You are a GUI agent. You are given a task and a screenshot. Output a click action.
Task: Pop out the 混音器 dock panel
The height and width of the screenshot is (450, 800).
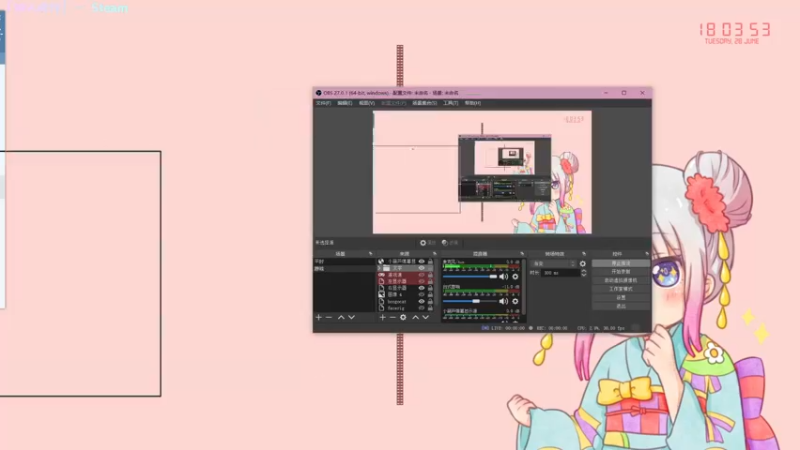[x=522, y=254]
